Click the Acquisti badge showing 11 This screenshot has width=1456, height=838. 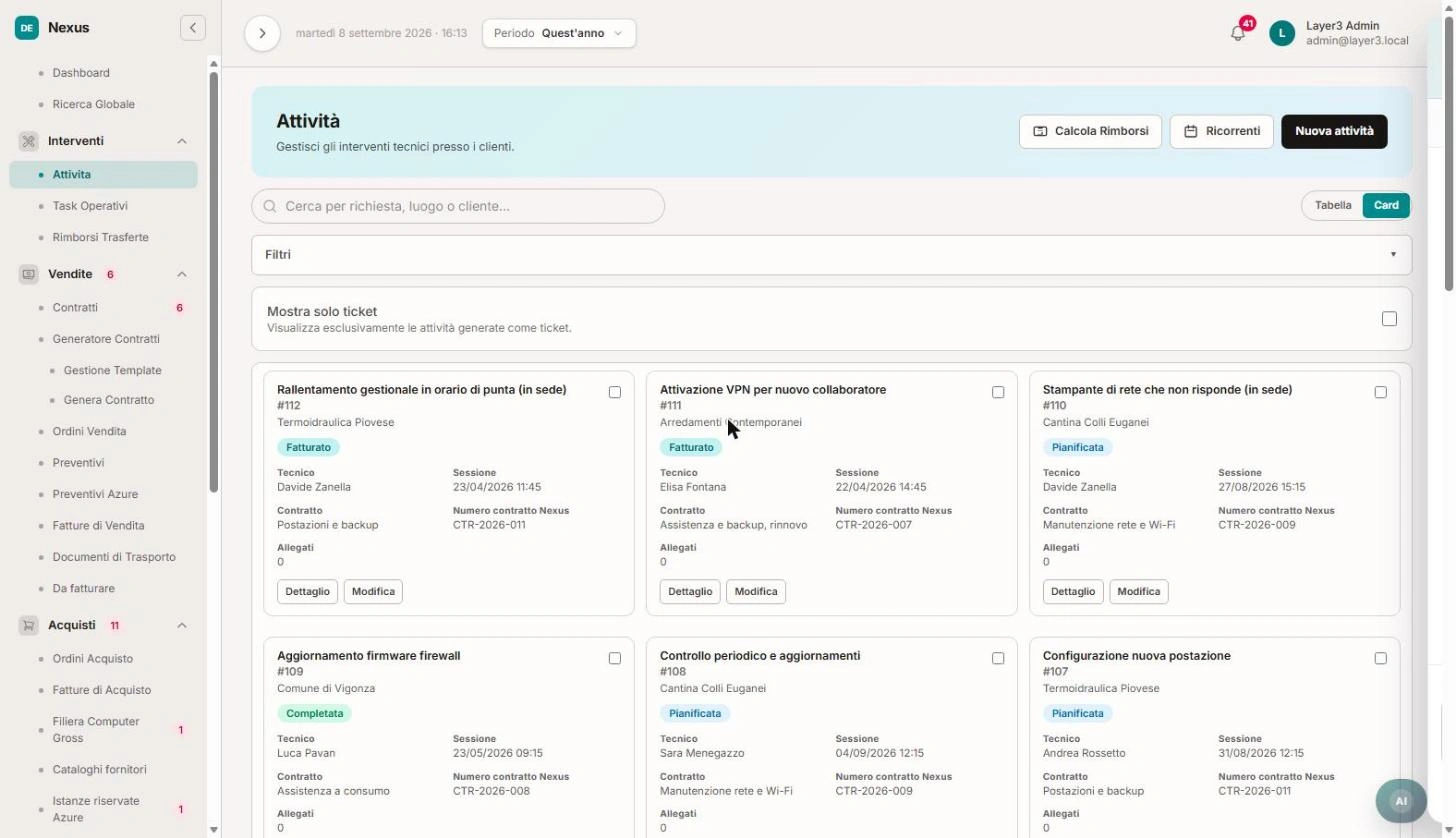(115, 625)
